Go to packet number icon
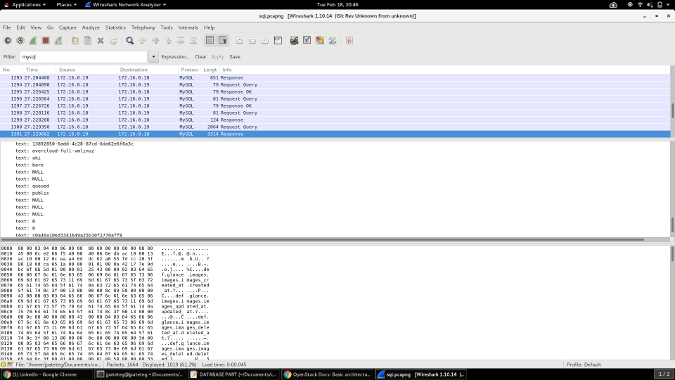 click(168, 40)
